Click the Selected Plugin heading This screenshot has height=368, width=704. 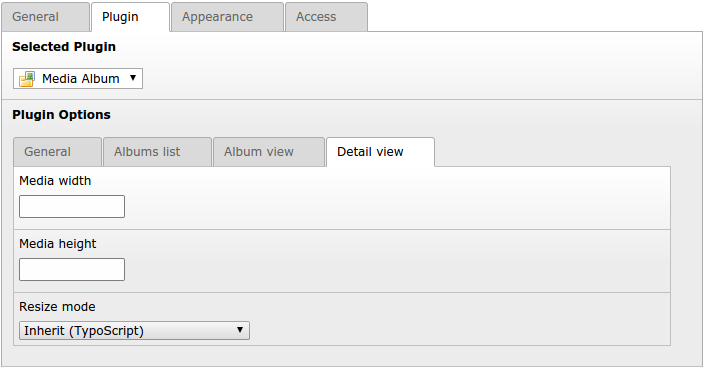tap(64, 47)
